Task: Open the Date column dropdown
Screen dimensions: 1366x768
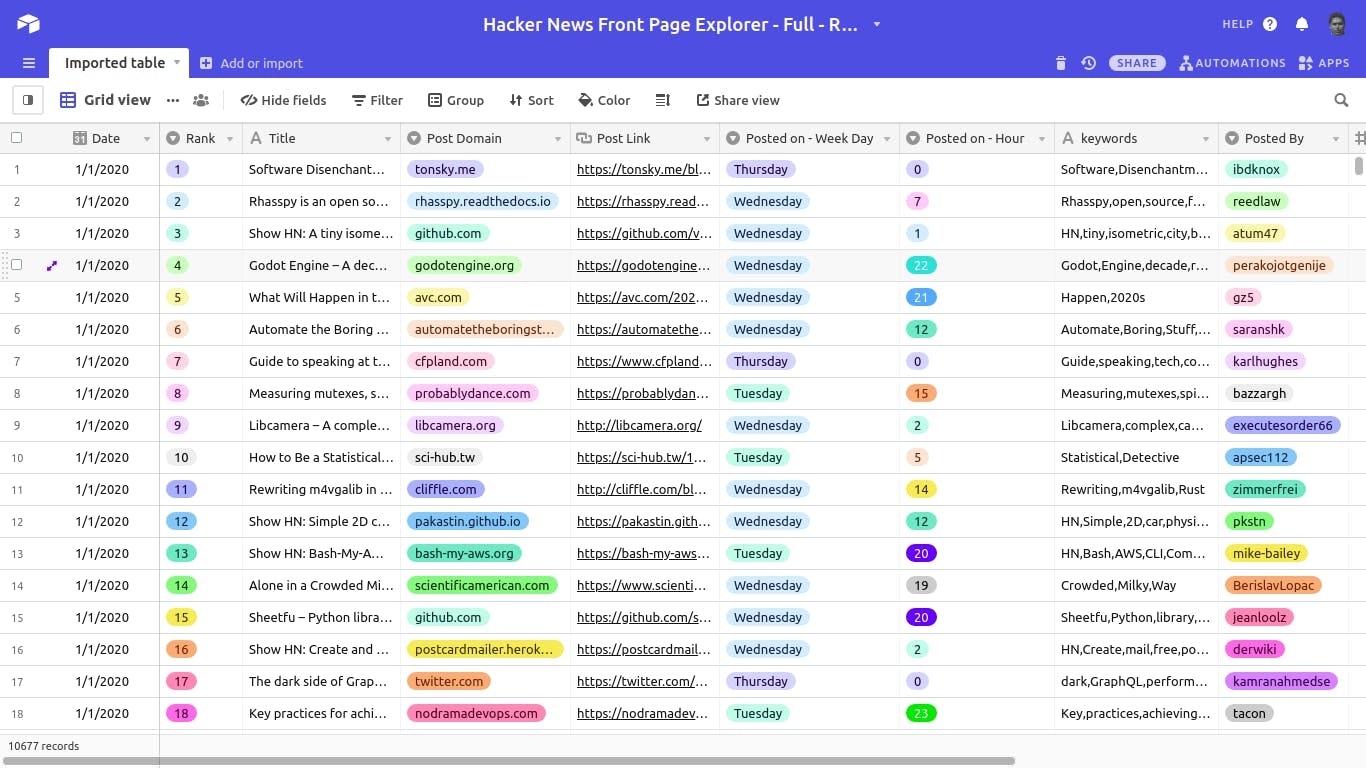Action: (x=146, y=138)
